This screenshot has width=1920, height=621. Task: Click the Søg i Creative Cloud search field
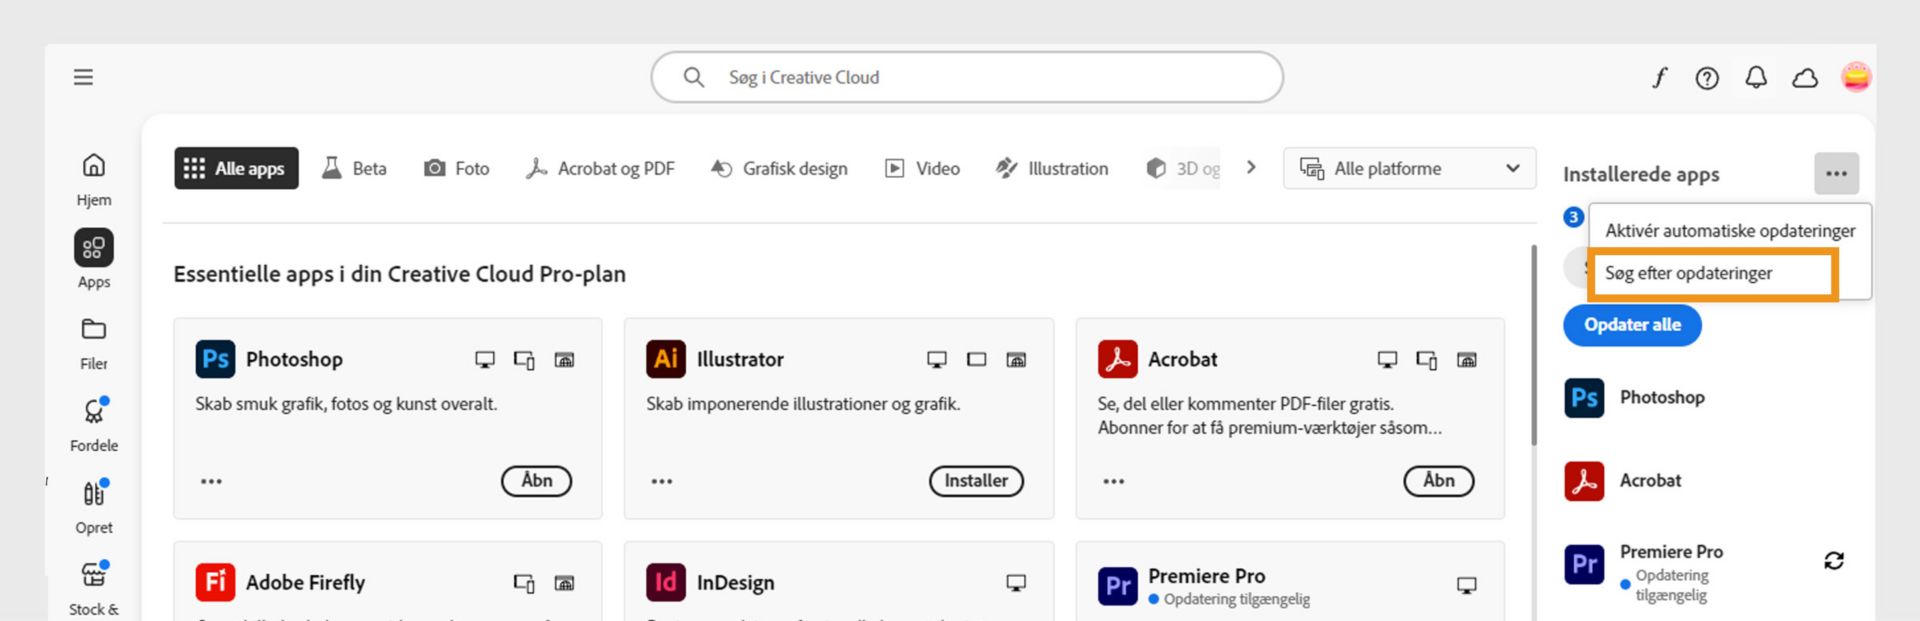tap(966, 77)
